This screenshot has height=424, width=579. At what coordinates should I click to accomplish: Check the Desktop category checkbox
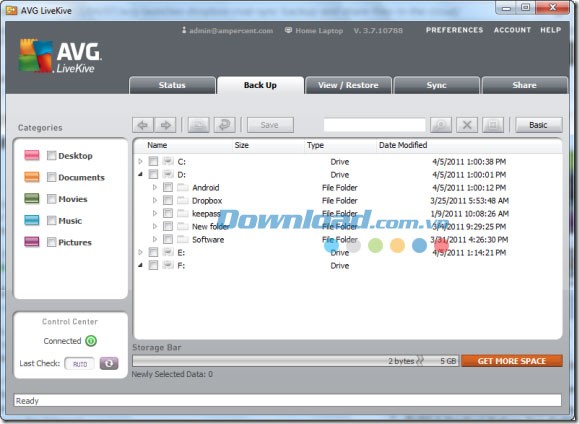pyautogui.click(x=52, y=155)
